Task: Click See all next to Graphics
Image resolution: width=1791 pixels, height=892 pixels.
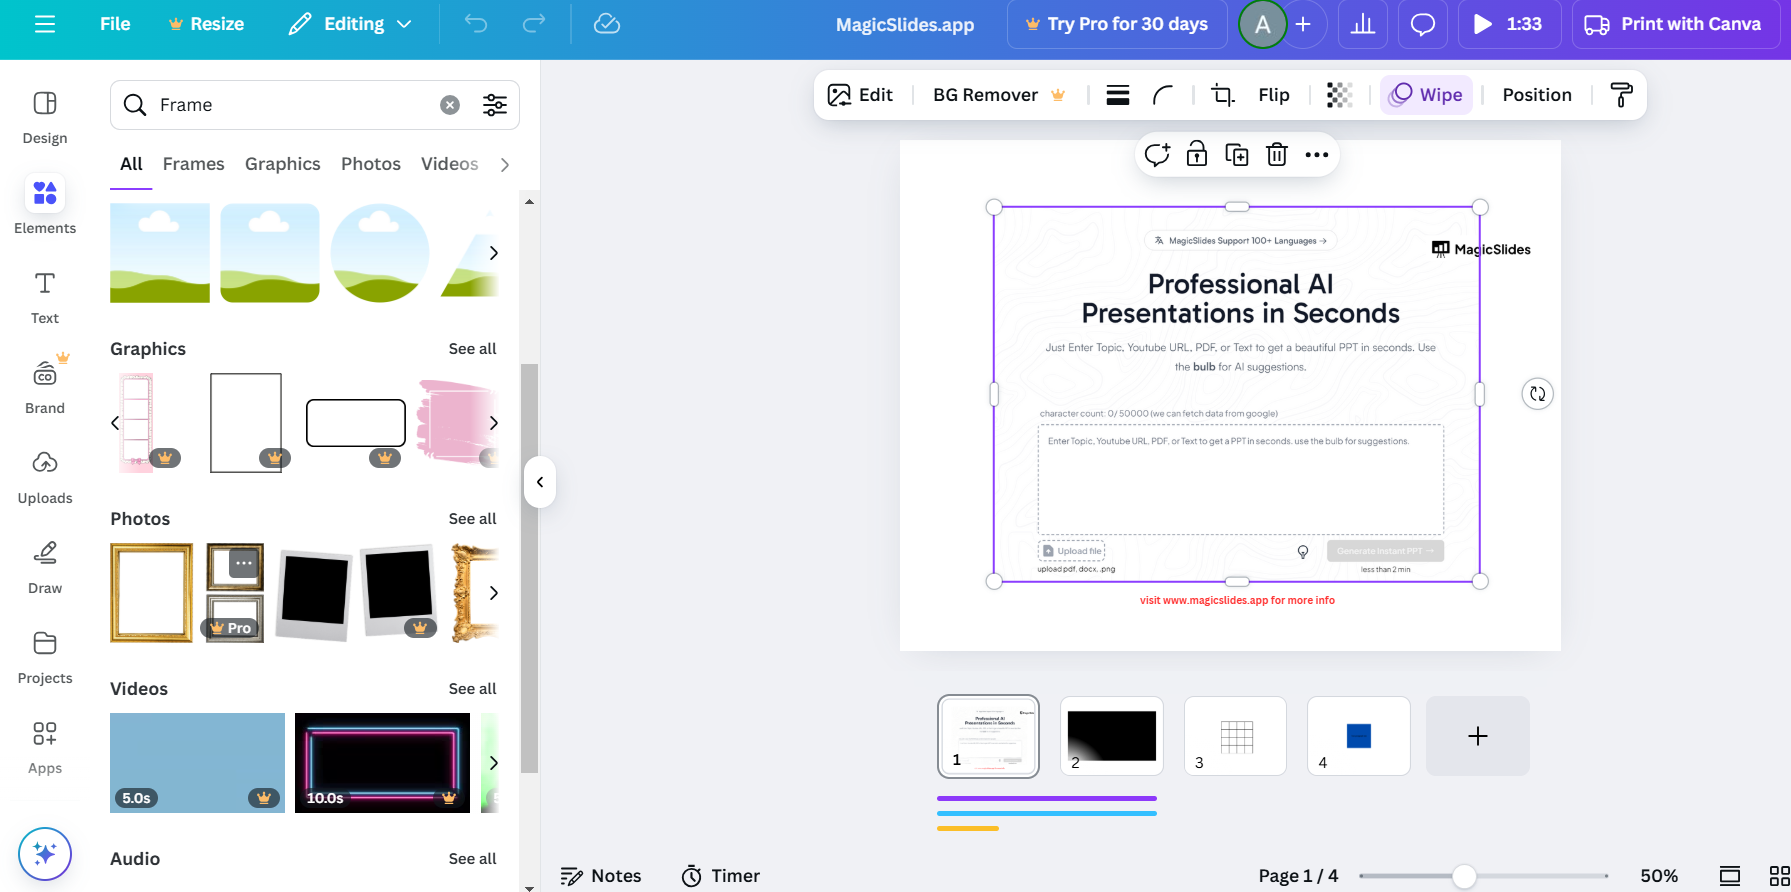Action: pos(472,349)
